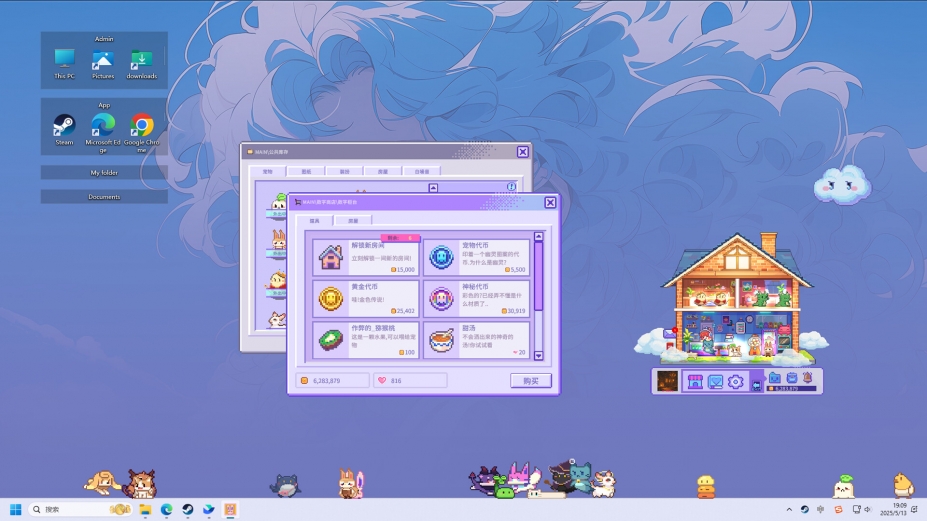Click the heart monitor icon in game toolbar
The height and width of the screenshot is (521, 927).
click(715, 382)
